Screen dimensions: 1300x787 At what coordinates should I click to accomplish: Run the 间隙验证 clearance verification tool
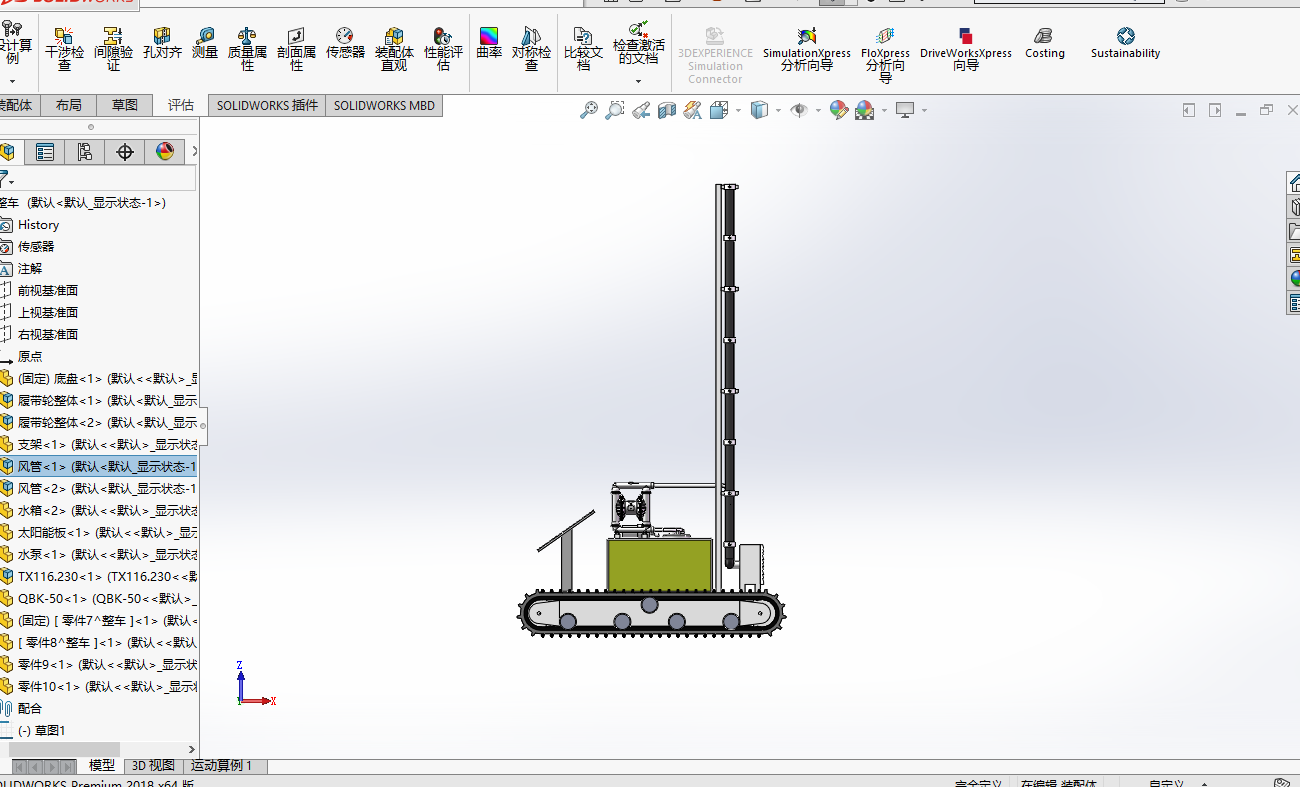click(113, 49)
